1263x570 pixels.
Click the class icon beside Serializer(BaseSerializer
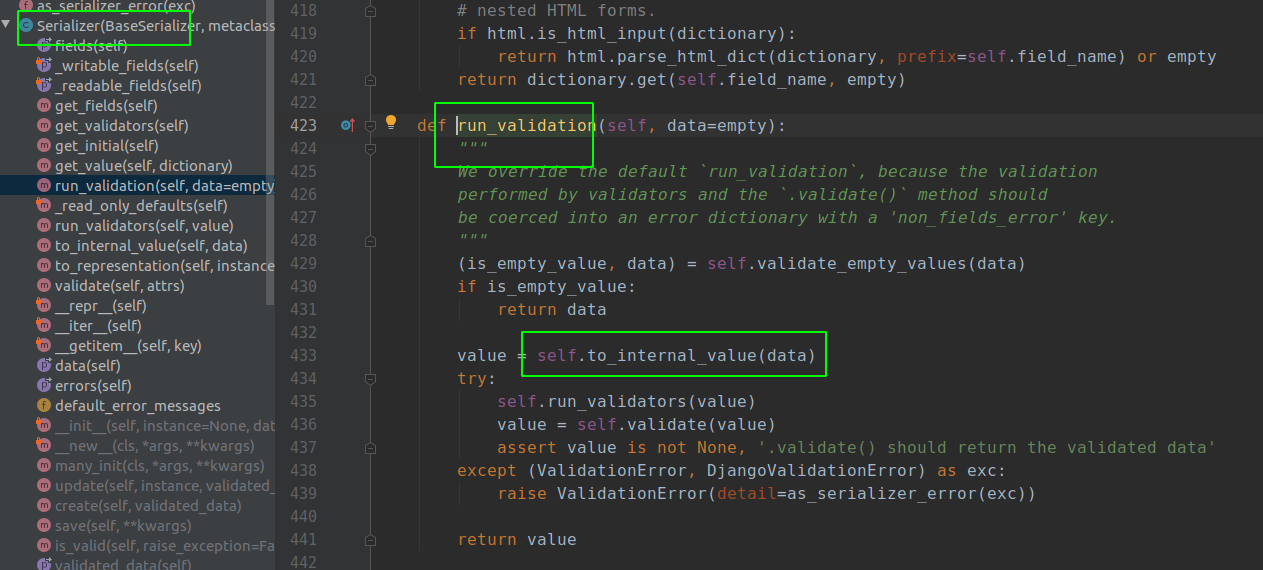coord(26,25)
